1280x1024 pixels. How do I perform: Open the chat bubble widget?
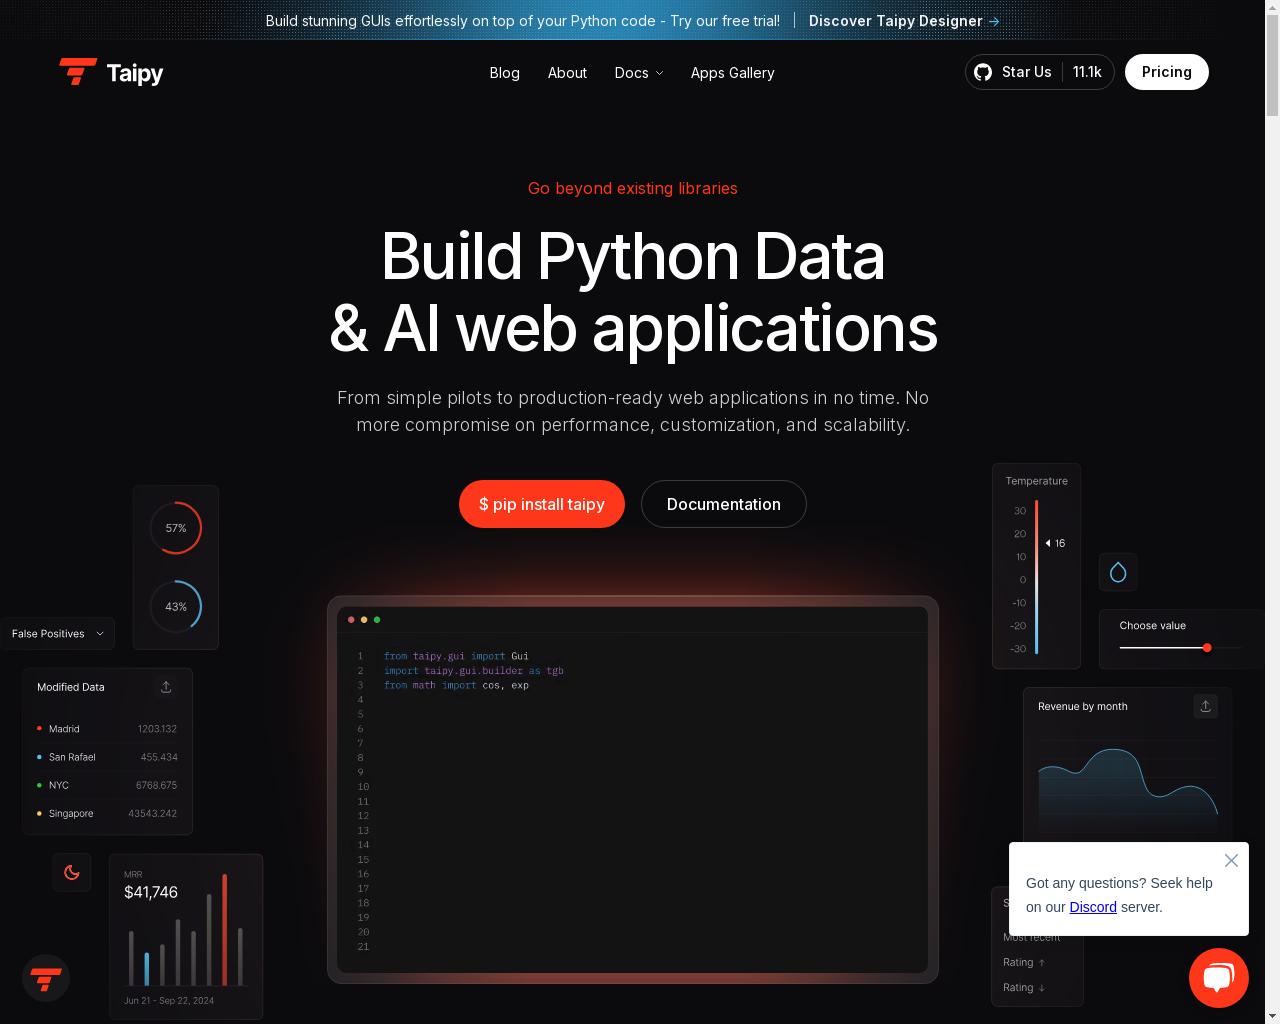click(1218, 978)
